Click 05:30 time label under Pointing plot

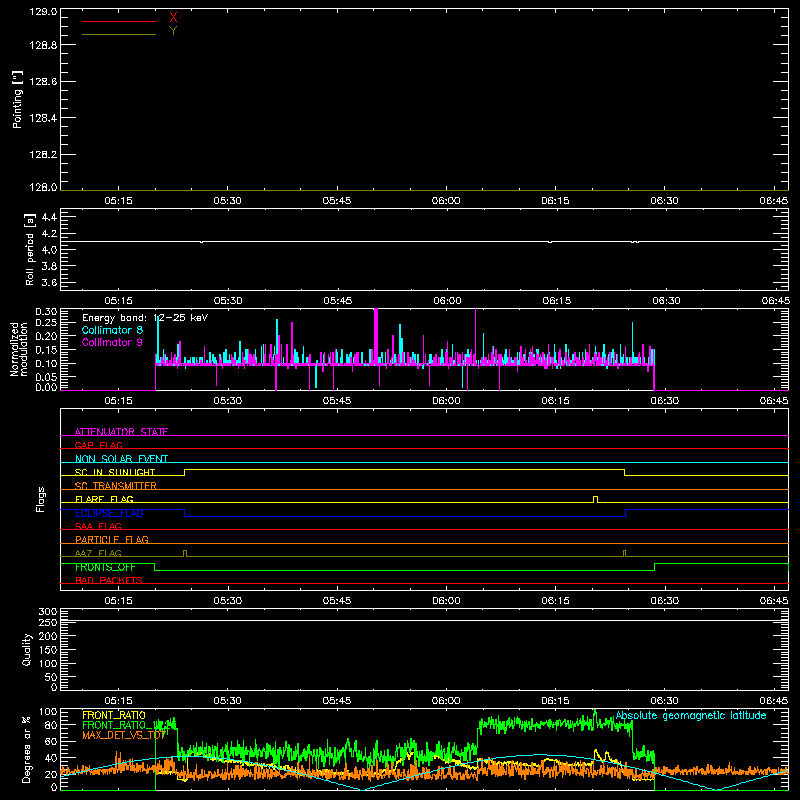coord(228,201)
